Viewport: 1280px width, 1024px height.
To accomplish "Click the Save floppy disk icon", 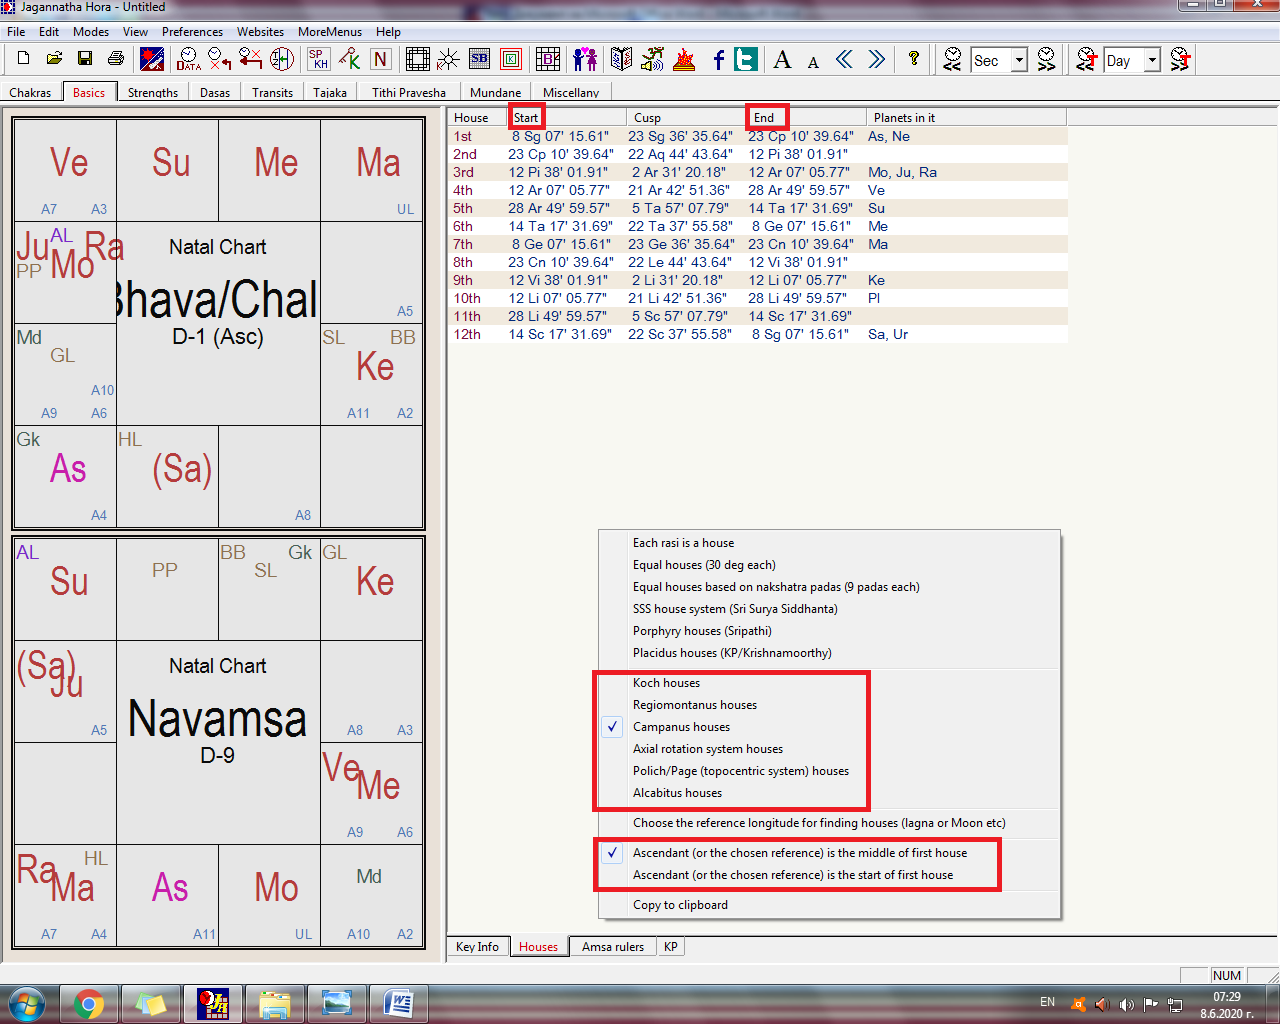I will 85,59.
